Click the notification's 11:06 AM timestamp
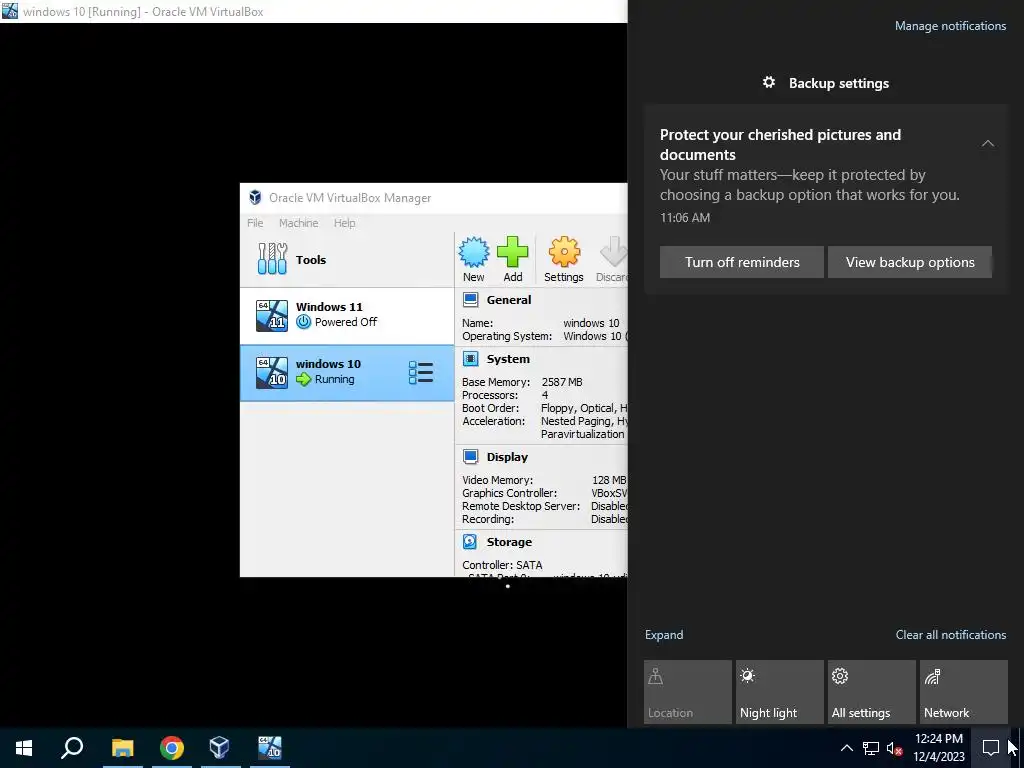 coord(685,217)
